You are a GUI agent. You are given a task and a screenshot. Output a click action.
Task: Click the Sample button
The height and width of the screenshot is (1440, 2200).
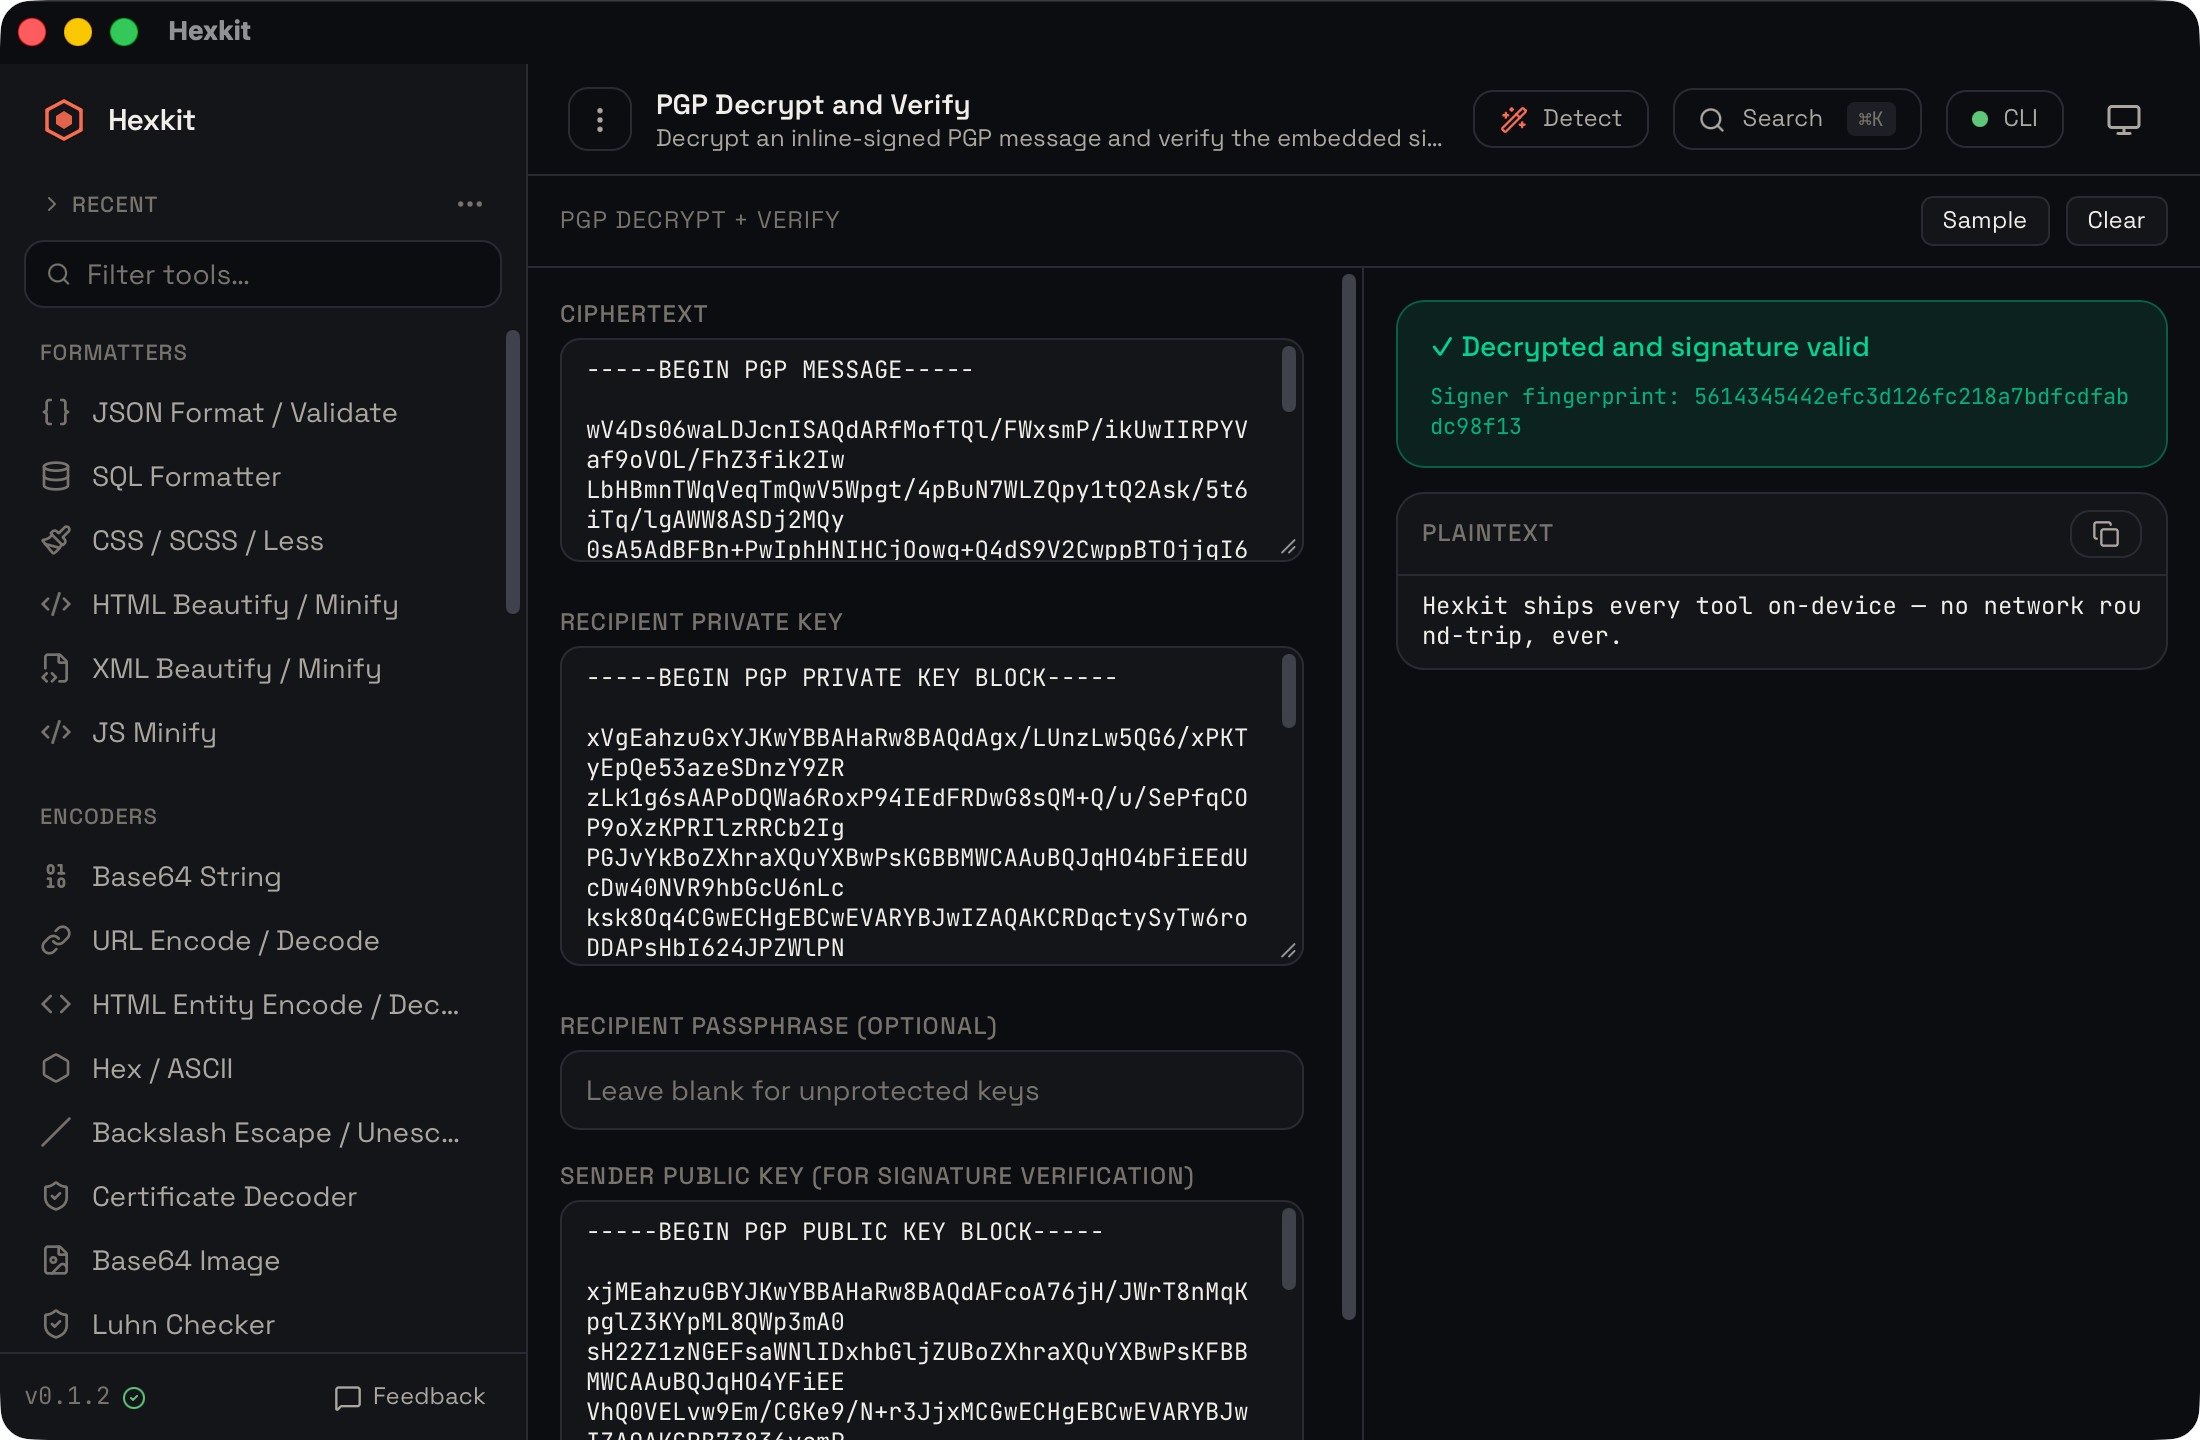pos(1984,220)
